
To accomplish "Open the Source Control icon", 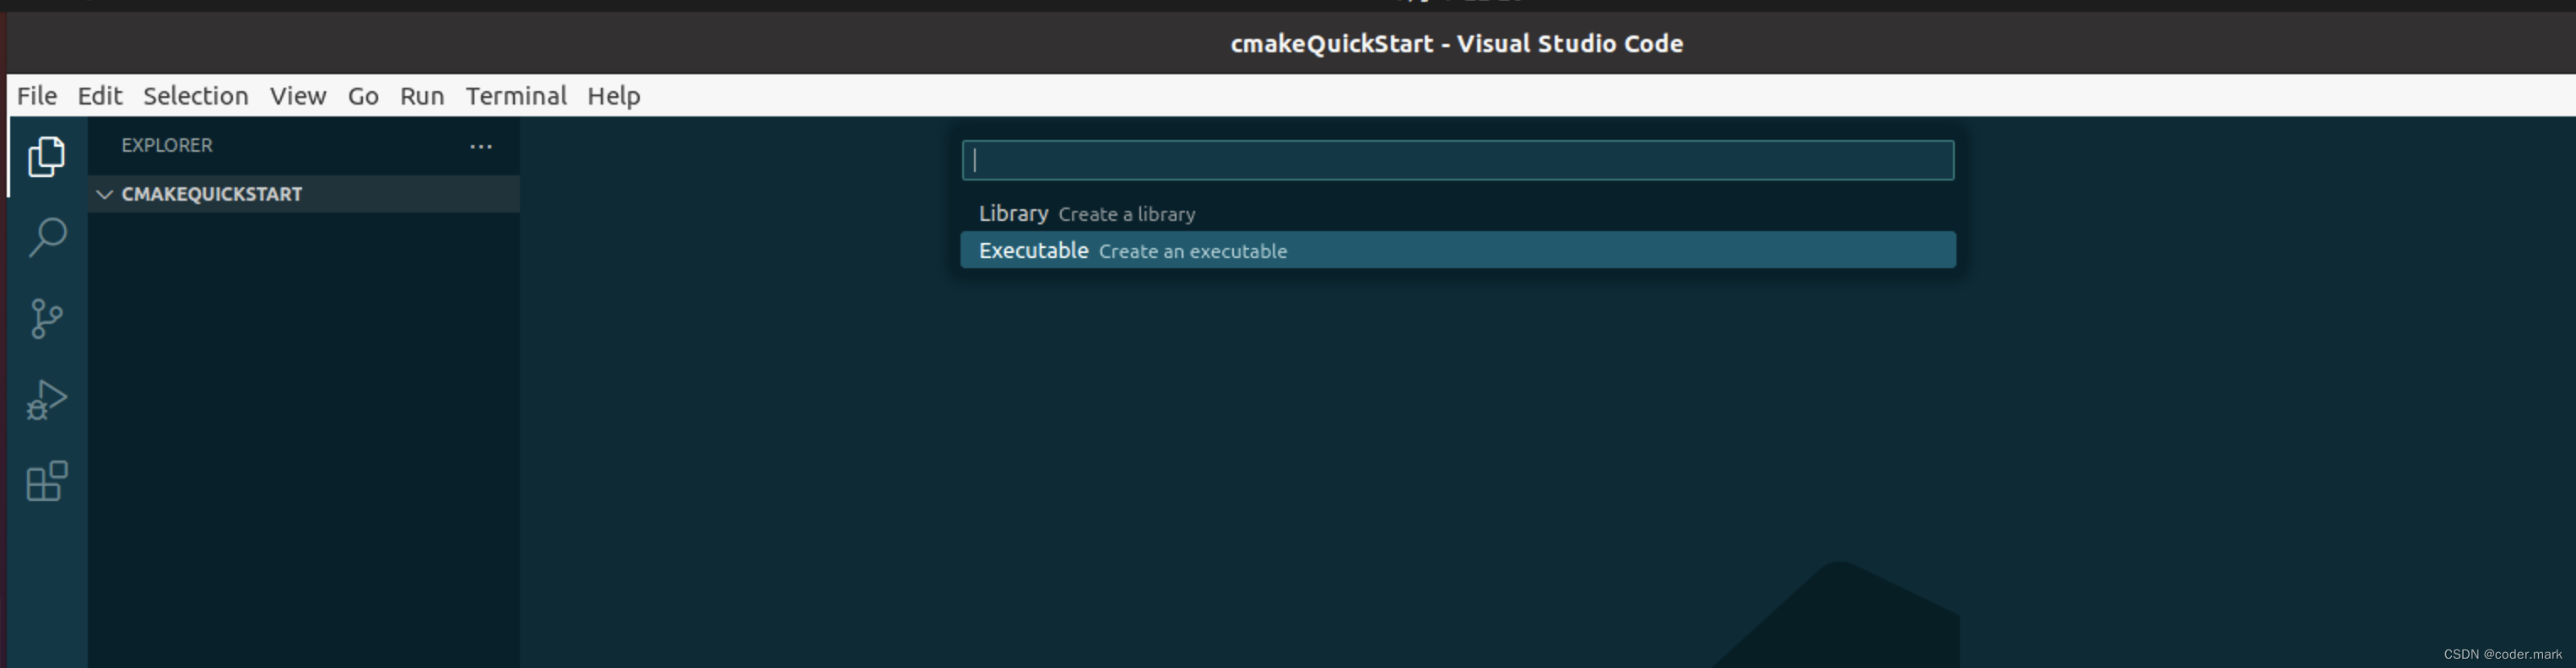I will click(x=46, y=319).
